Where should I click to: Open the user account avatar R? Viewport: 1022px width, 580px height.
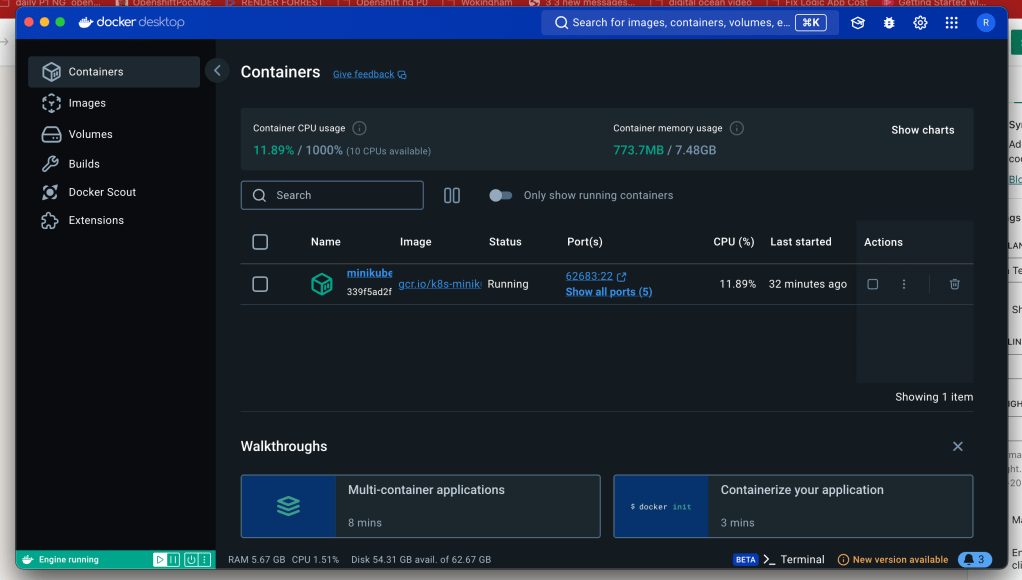pyautogui.click(x=986, y=23)
